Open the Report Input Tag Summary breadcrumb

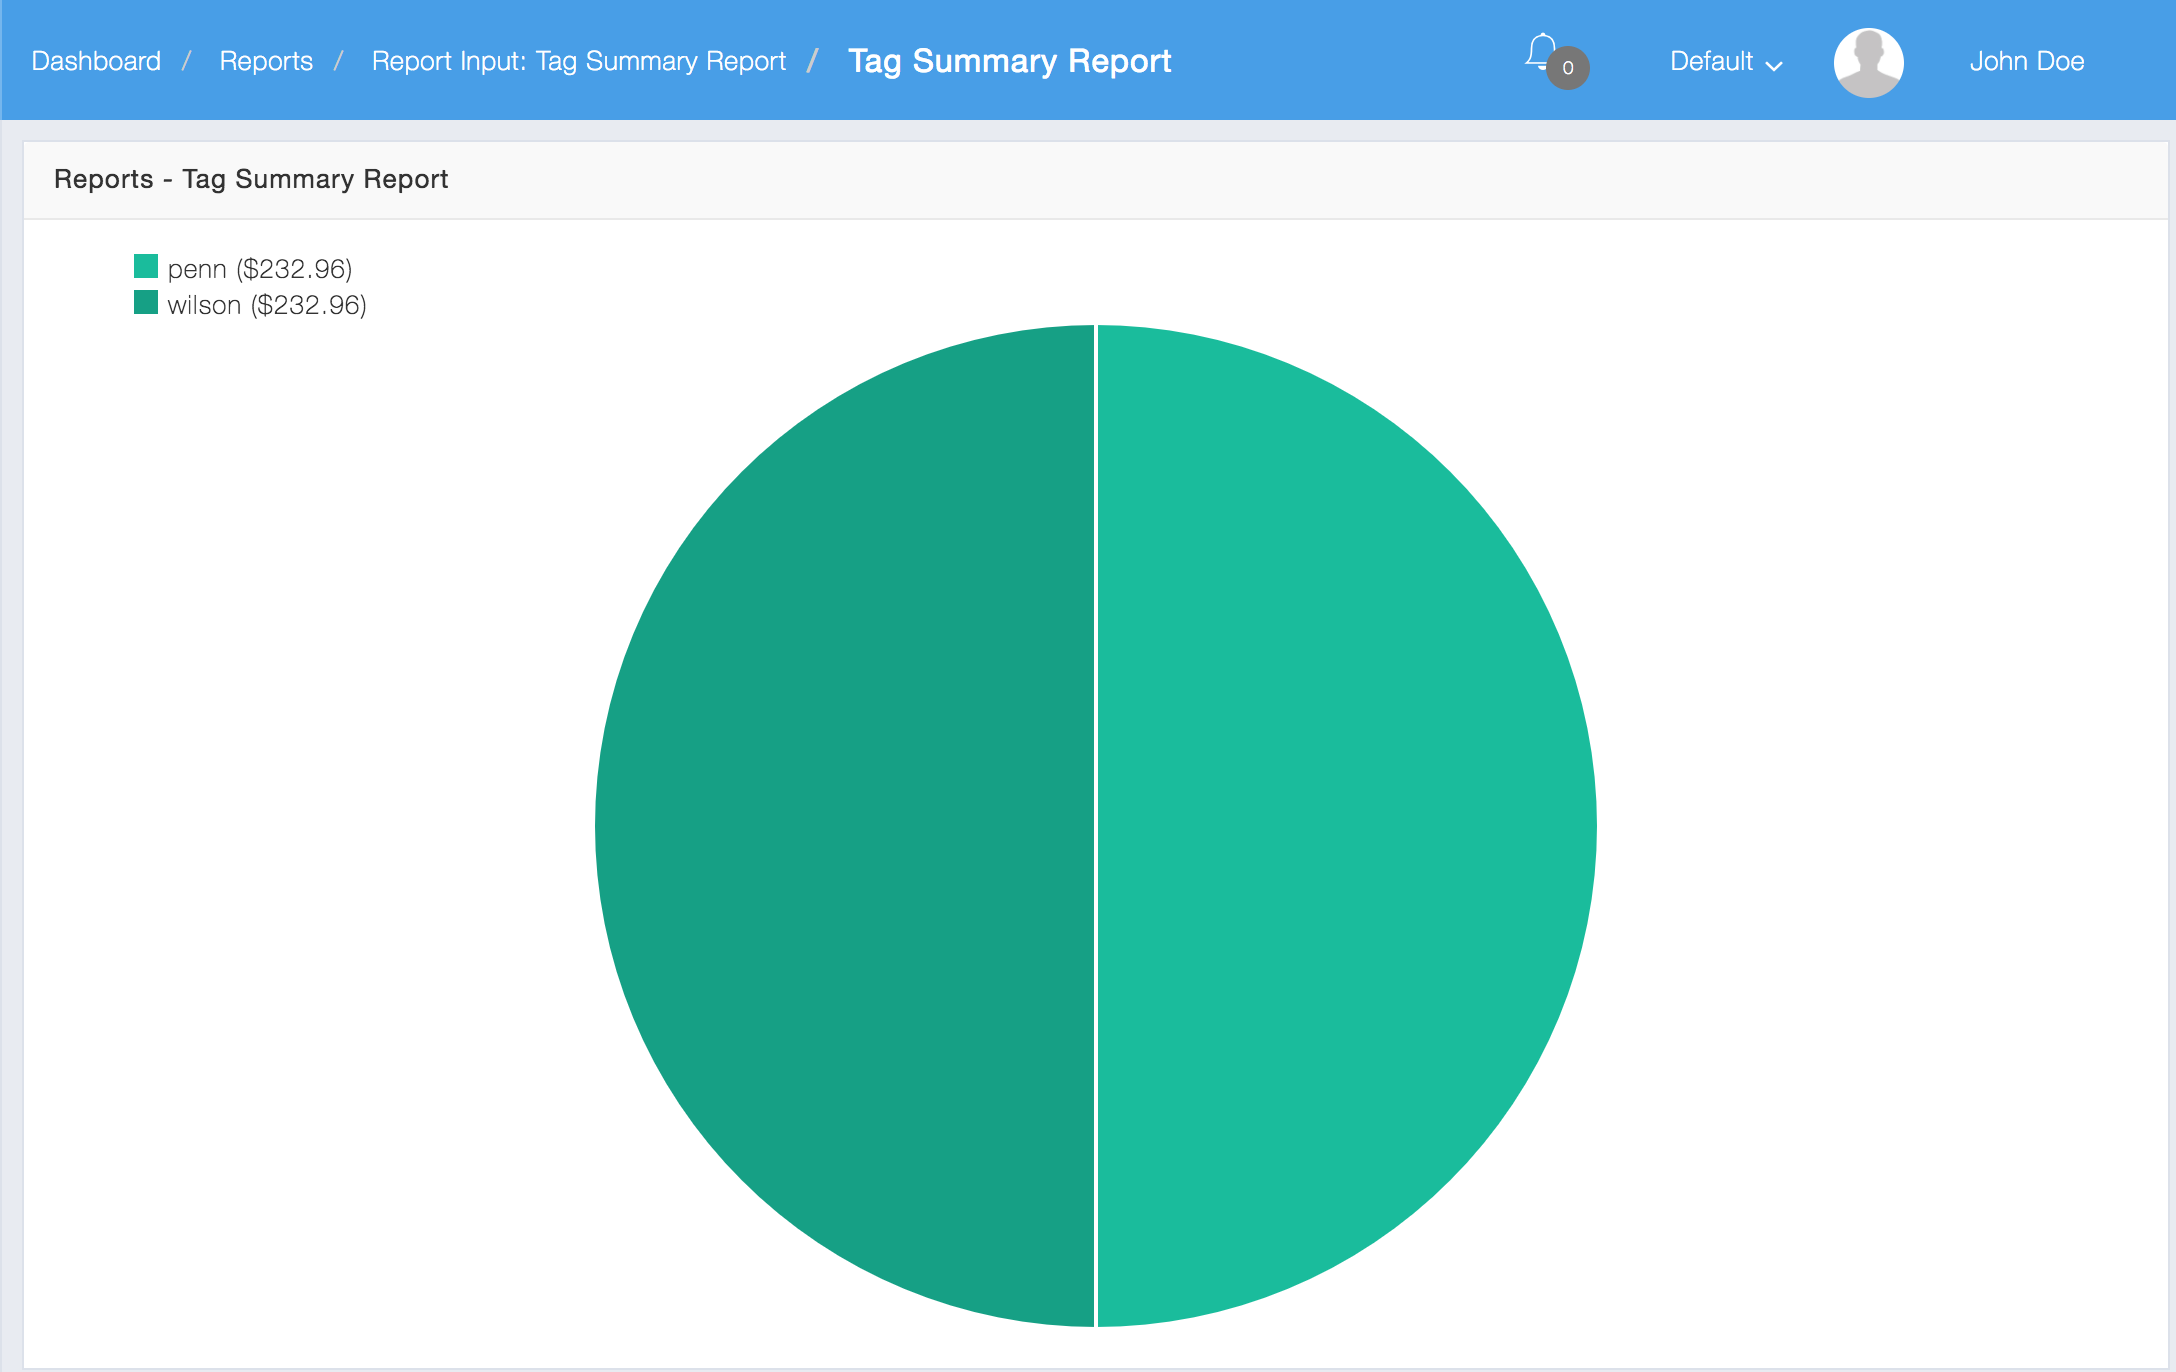coord(578,60)
